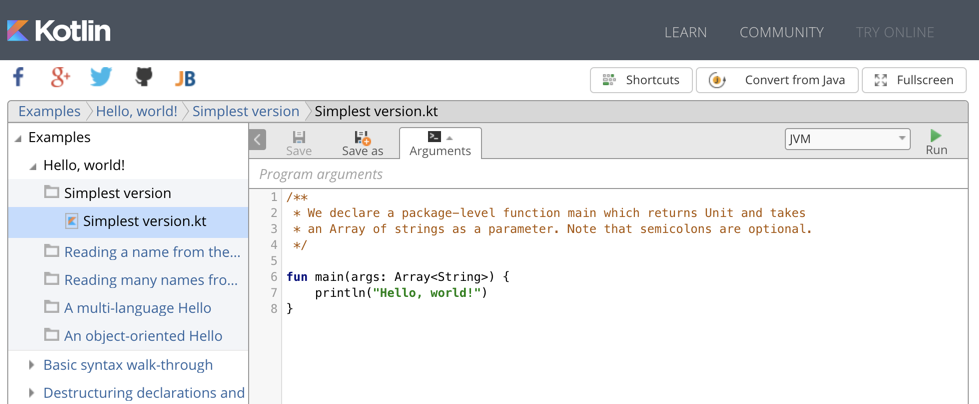Run the program with the Run button

pyautogui.click(x=936, y=142)
